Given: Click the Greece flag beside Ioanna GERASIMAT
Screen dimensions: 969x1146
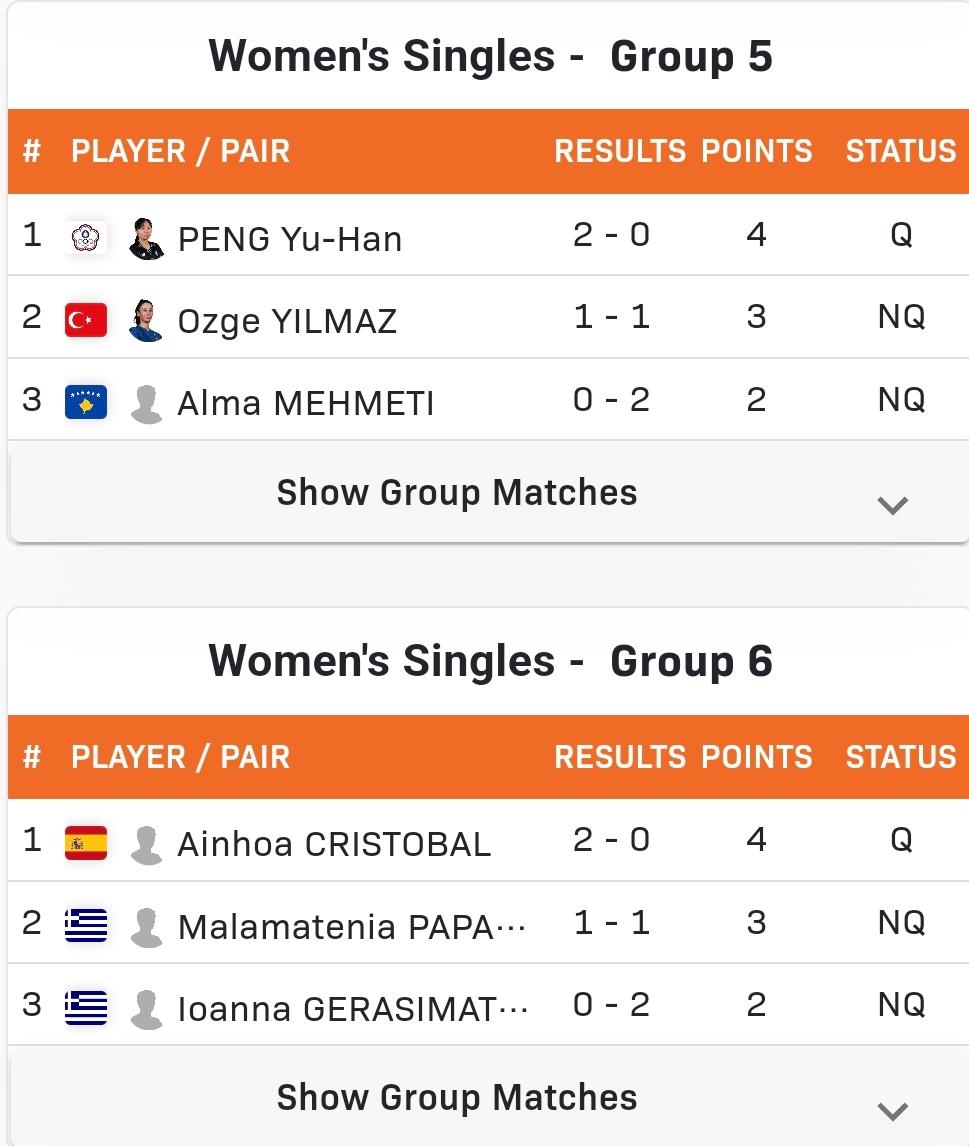Looking at the screenshot, I should tap(86, 1007).
